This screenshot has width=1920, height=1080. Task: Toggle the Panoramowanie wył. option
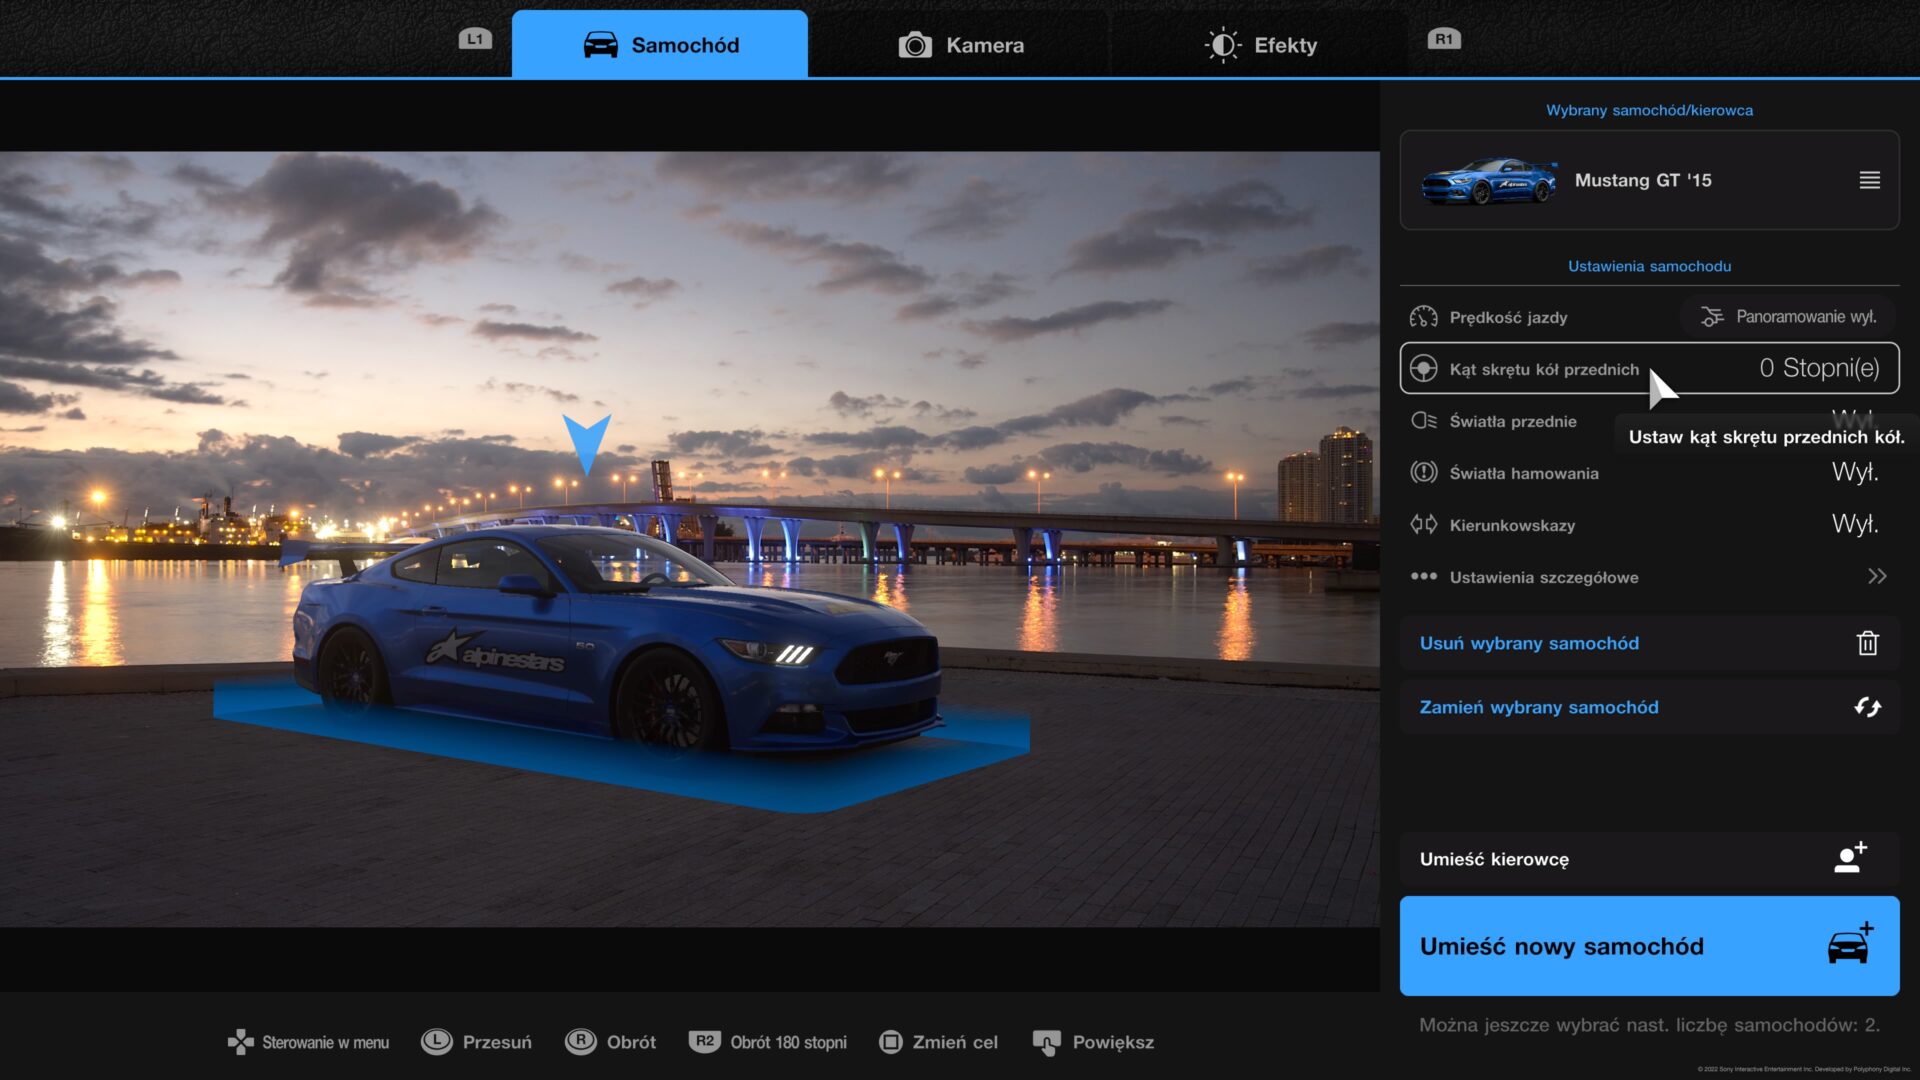1788,317
